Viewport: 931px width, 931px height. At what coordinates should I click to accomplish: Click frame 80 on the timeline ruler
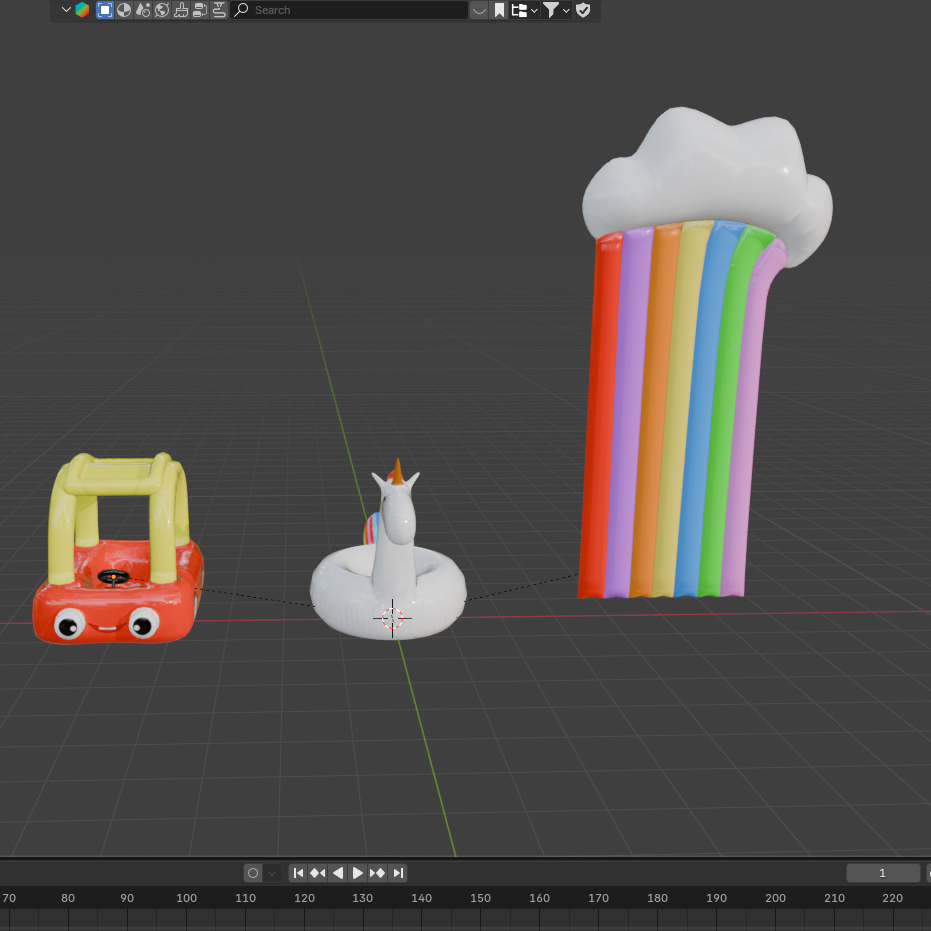pos(68,898)
